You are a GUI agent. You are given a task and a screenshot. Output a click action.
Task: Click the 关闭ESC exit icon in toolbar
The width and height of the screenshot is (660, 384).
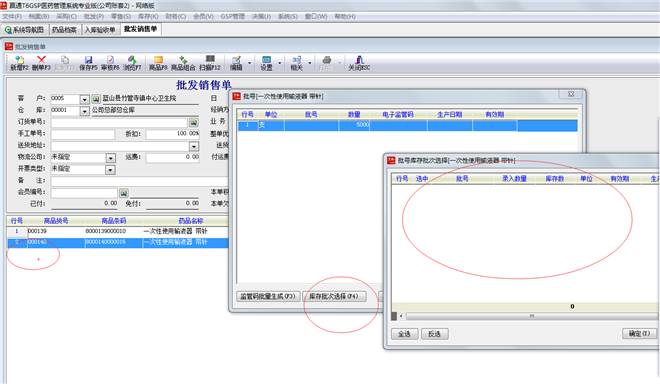pos(359,63)
